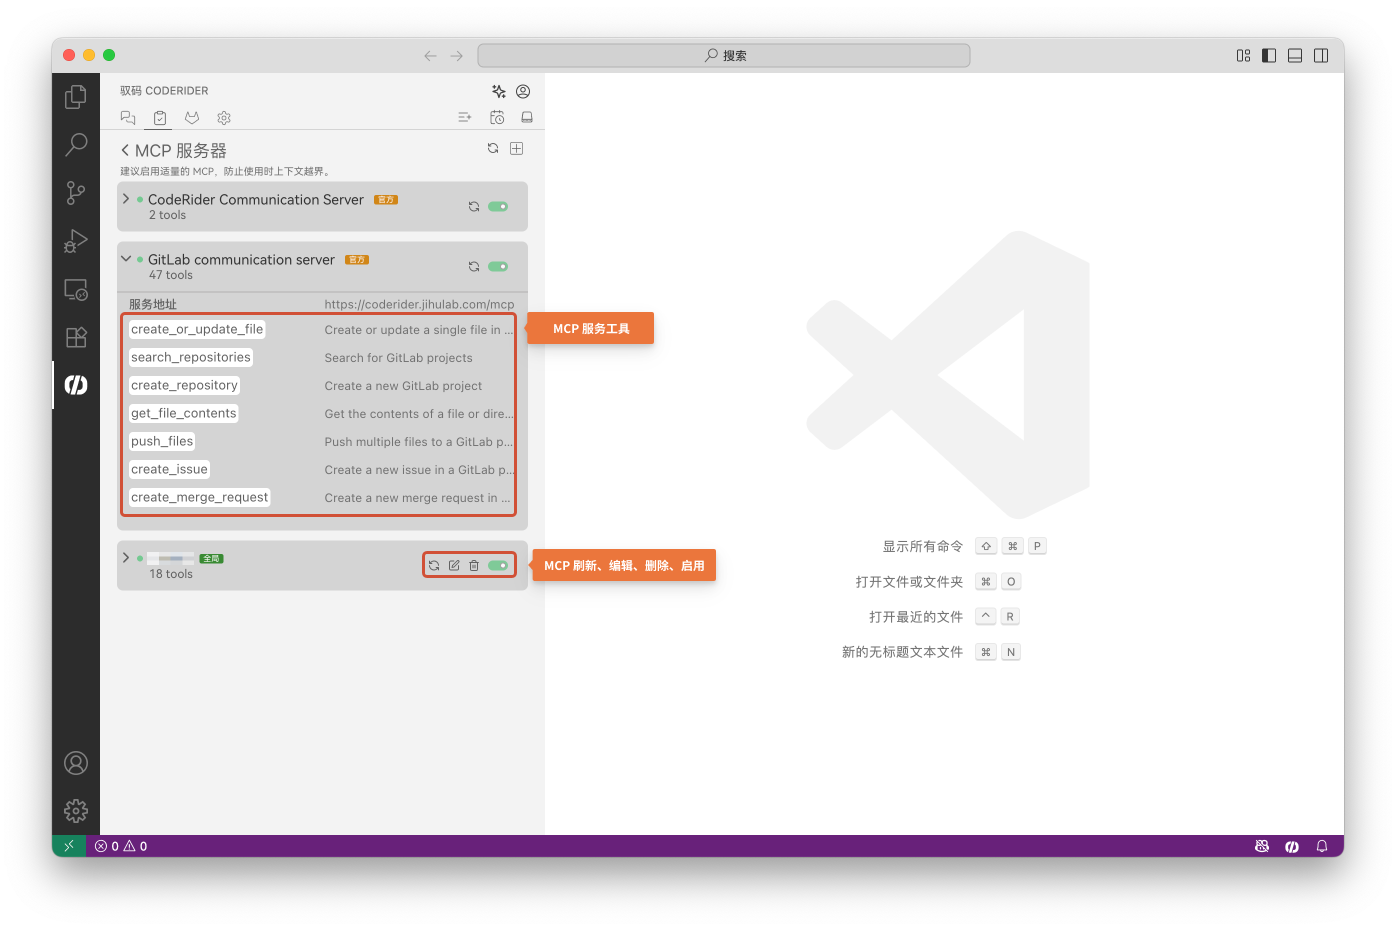This screenshot has width=1400, height=931.
Task: Open the notifications bell in the status bar
Action: [1322, 846]
